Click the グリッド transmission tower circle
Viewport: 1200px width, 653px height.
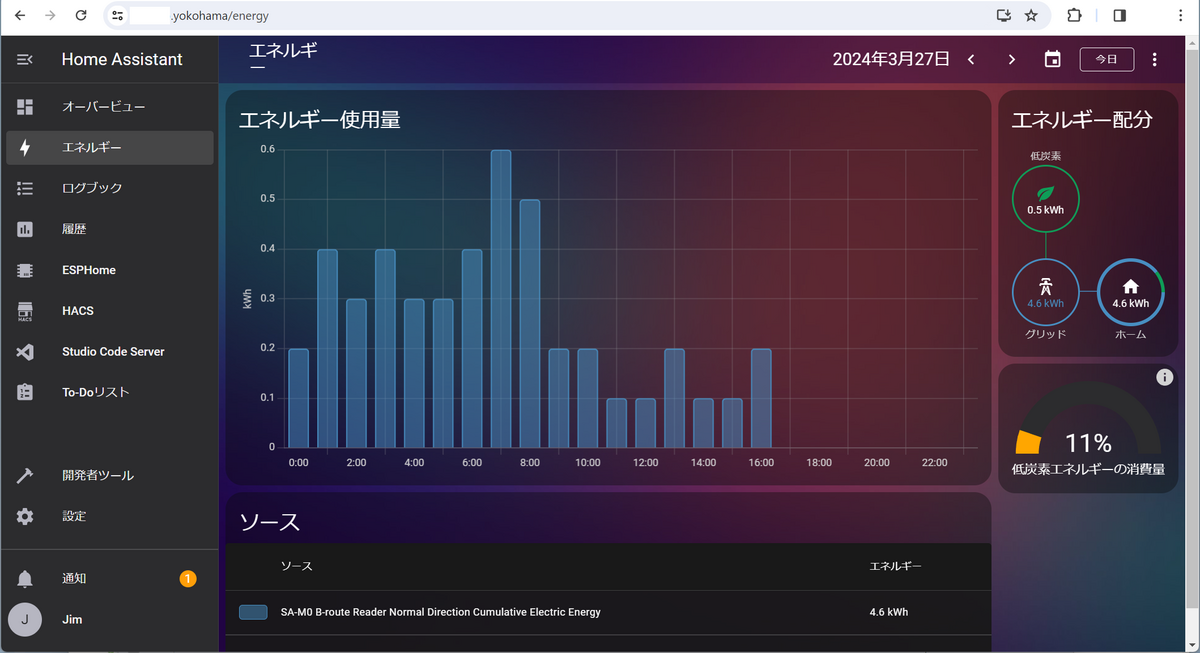point(1045,292)
